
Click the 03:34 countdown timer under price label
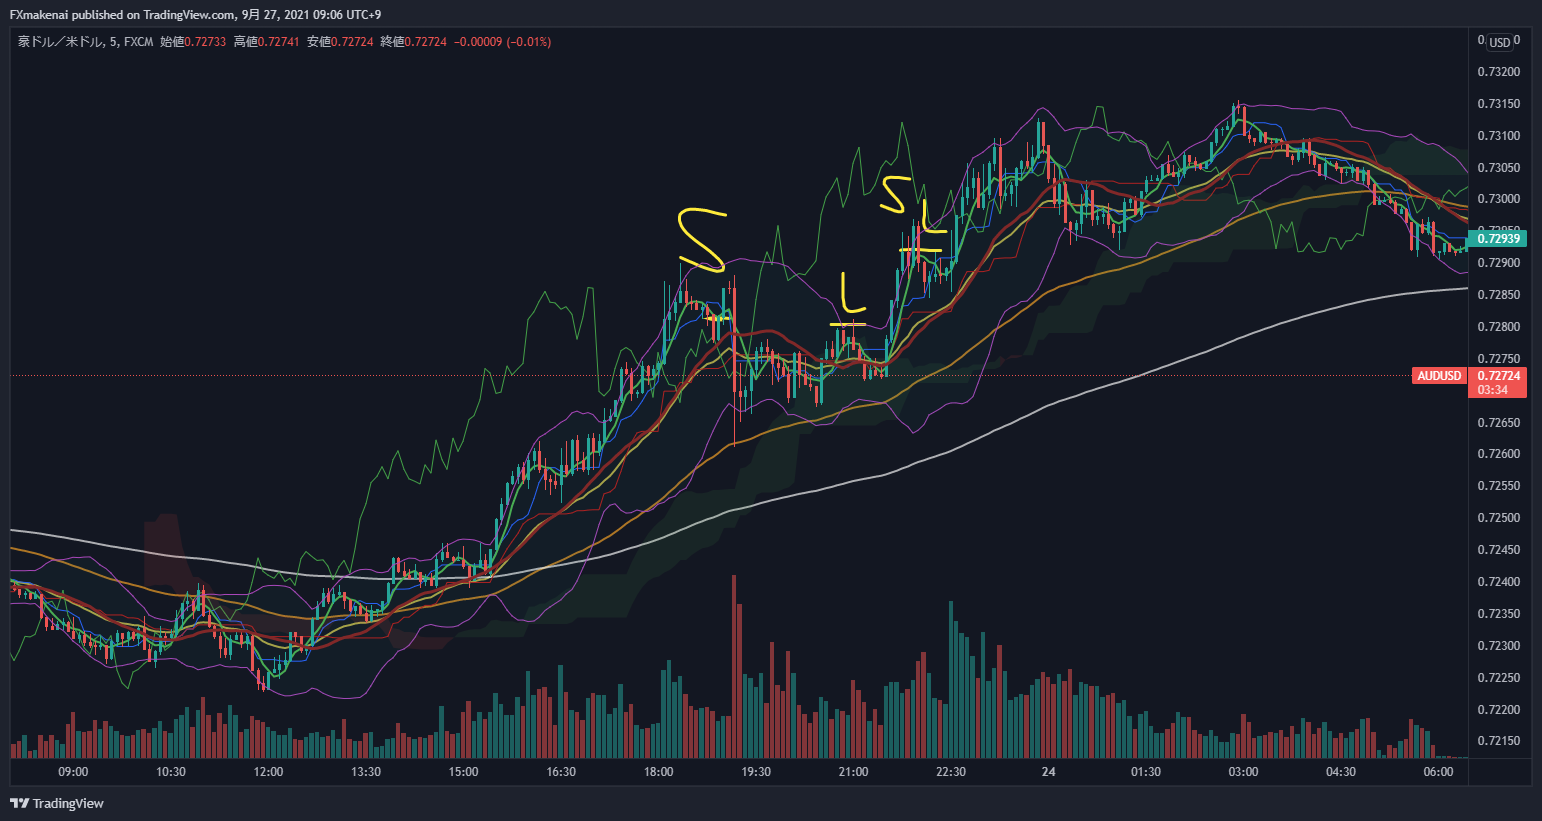click(1493, 390)
